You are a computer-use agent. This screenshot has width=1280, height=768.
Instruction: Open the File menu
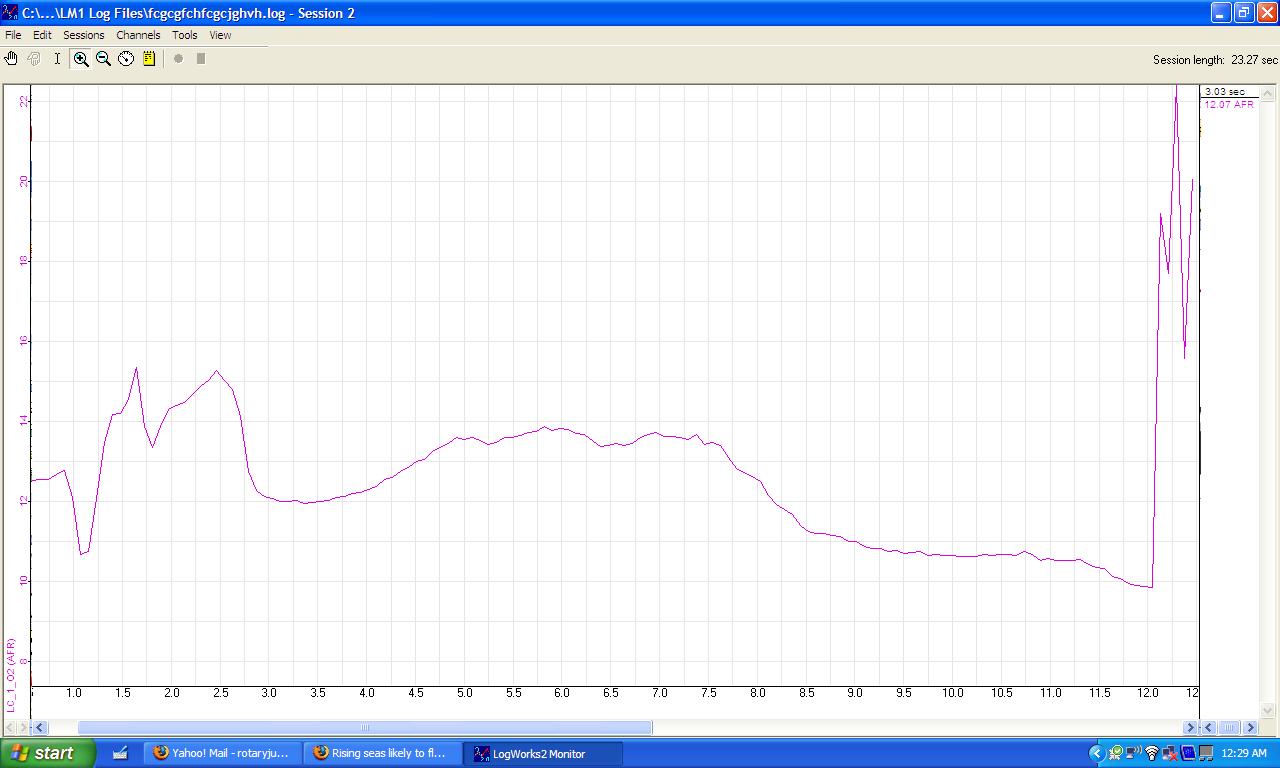(13, 35)
